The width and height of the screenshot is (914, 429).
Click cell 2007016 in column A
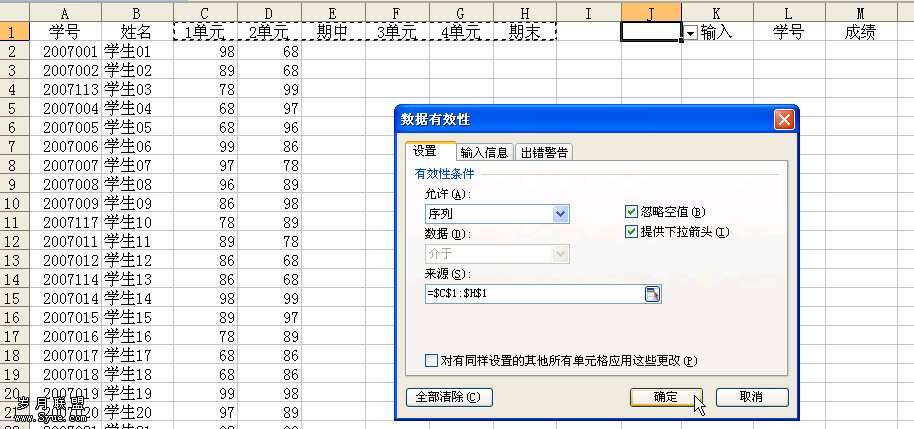click(x=65, y=336)
